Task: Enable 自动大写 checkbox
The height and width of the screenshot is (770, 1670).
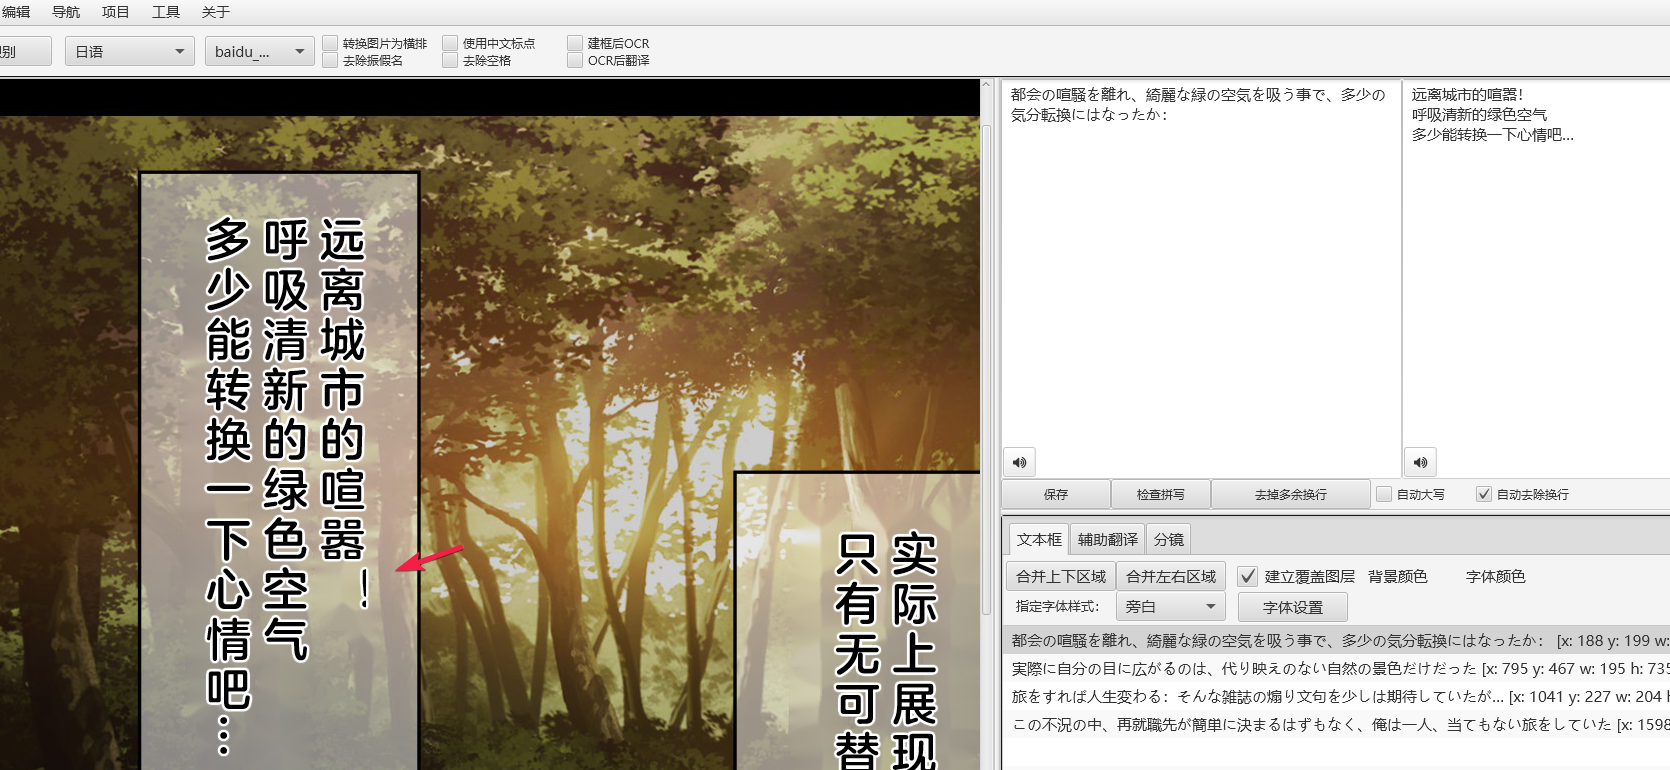Action: point(1384,494)
